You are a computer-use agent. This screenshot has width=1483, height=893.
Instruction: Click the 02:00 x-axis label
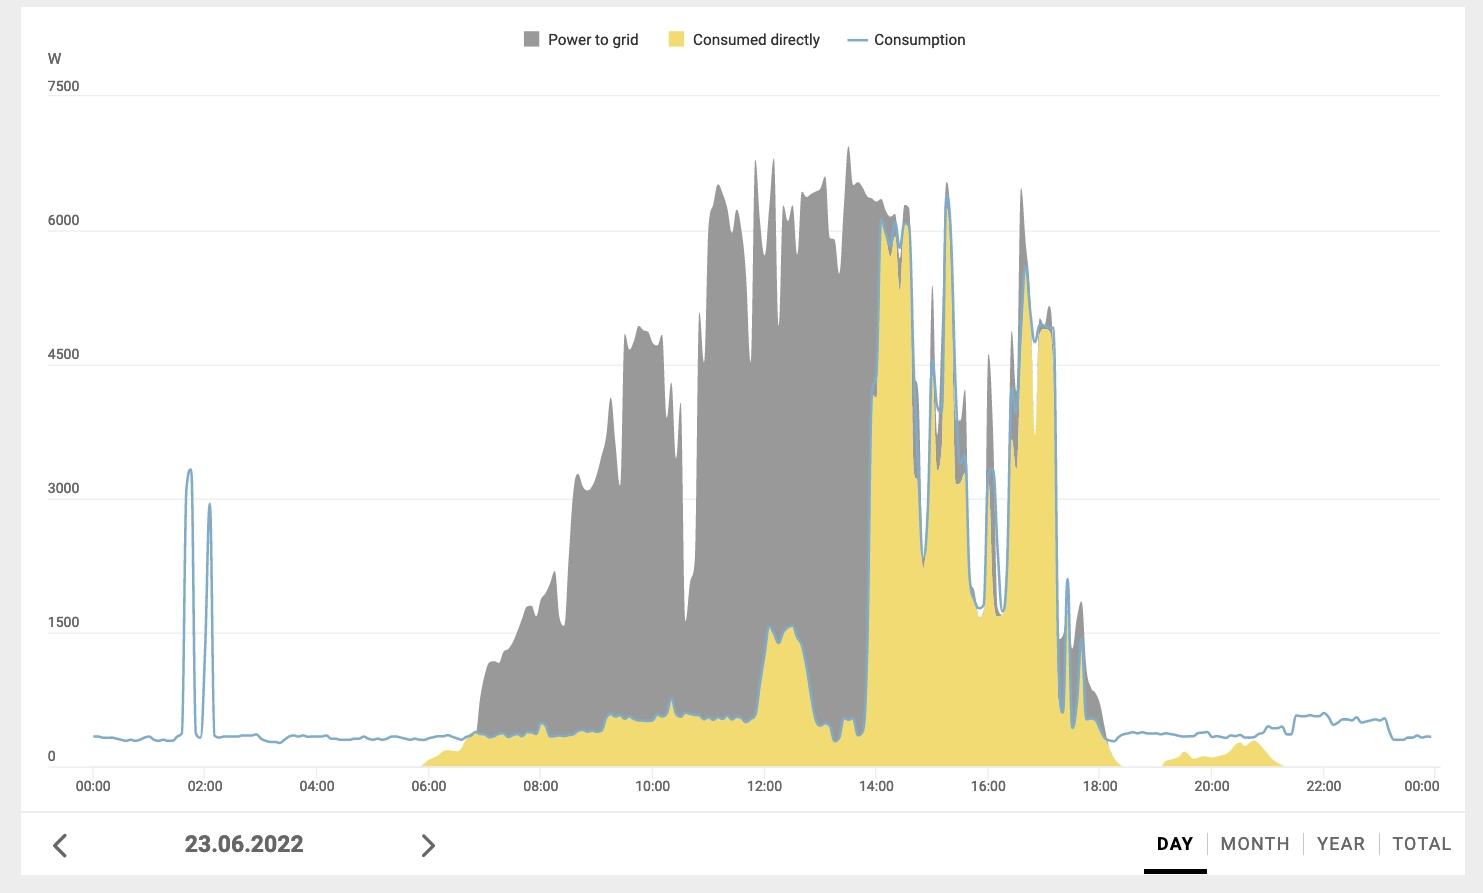pos(205,787)
